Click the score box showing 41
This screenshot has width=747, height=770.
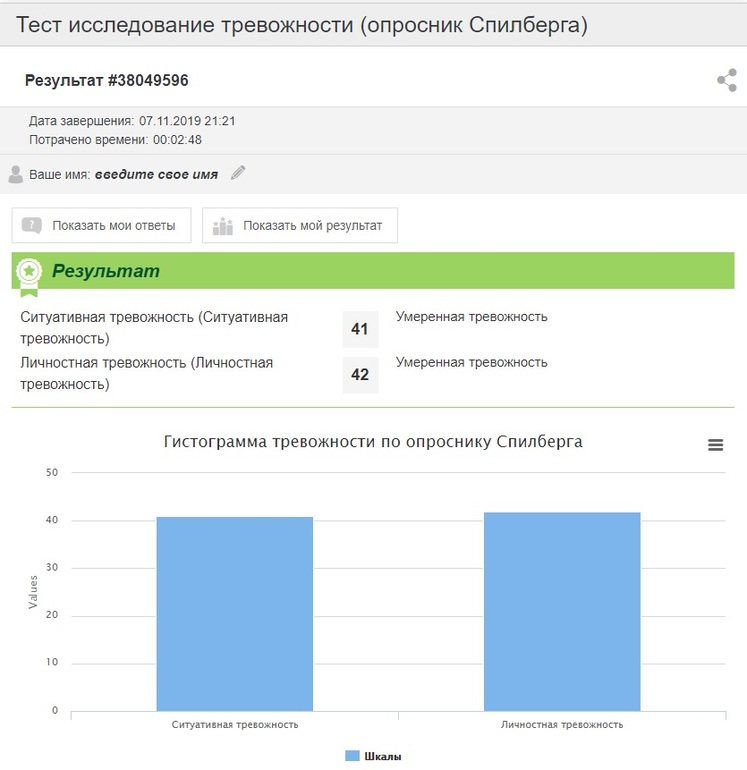coord(360,329)
